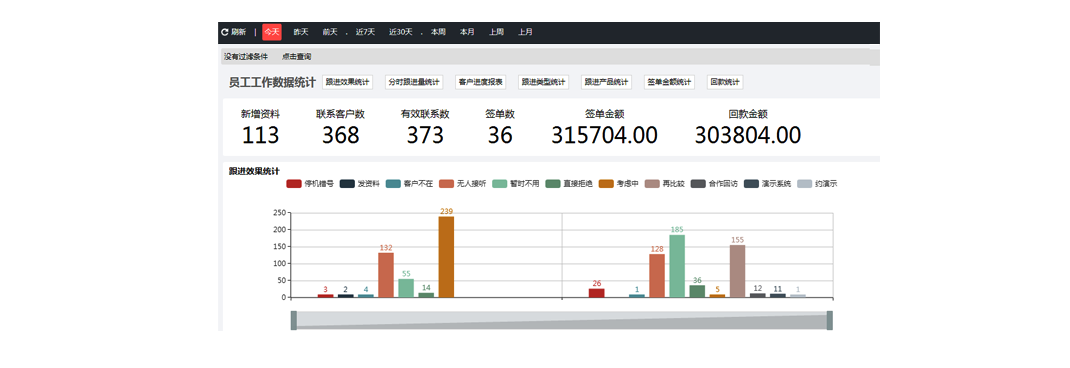Select the 本月 time filter
Screen dimensions: 1070x368
[x=467, y=32]
